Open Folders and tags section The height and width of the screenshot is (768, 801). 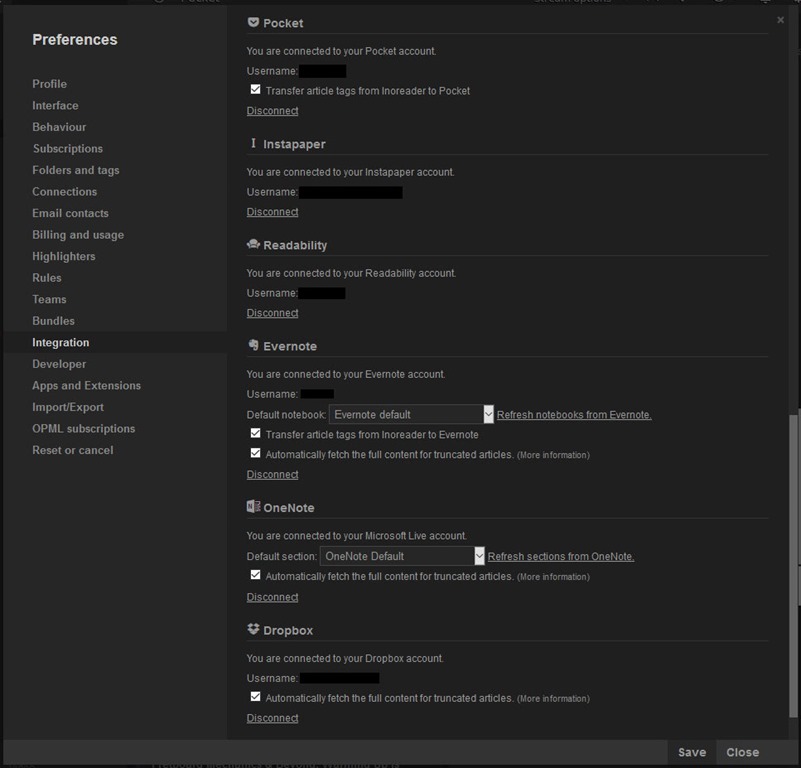pyautogui.click(x=76, y=170)
